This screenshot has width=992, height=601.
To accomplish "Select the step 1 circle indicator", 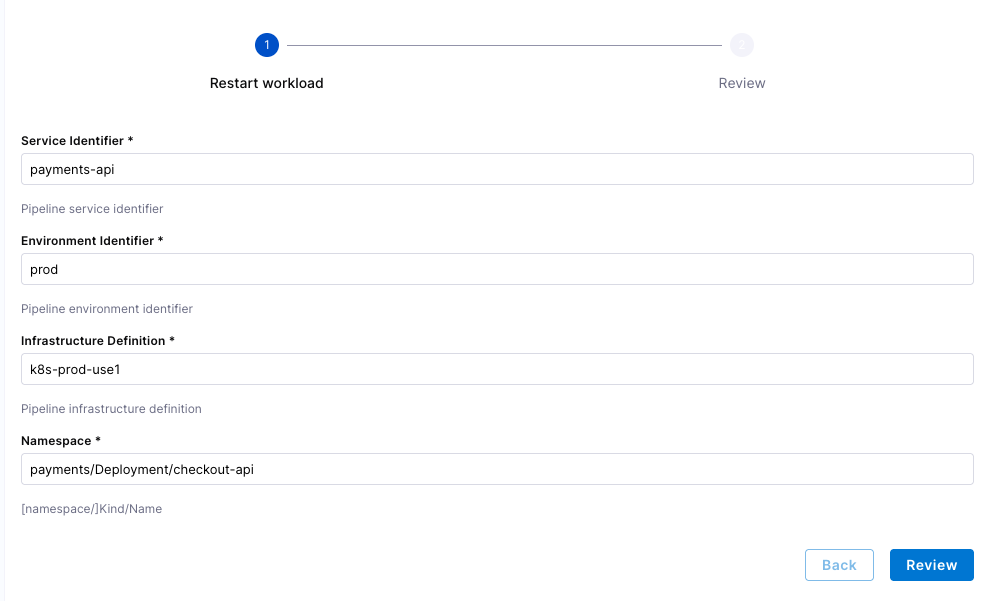I will (266, 44).
